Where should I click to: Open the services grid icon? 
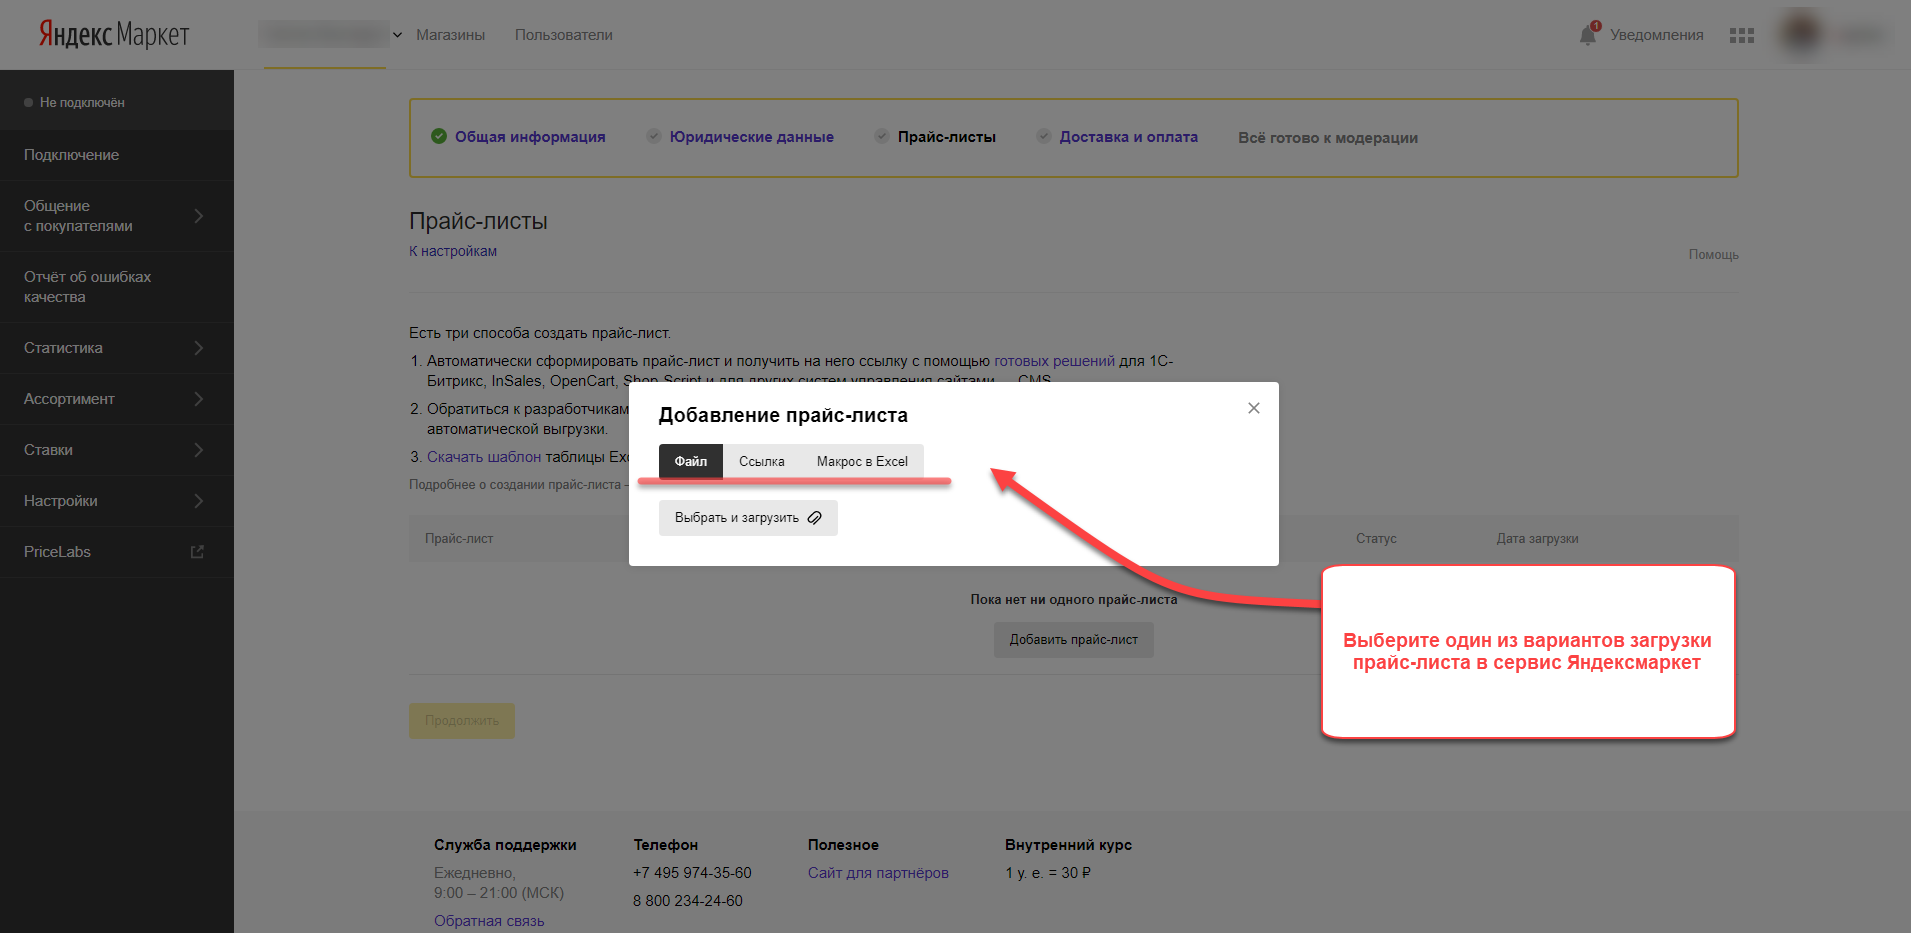(x=1742, y=35)
